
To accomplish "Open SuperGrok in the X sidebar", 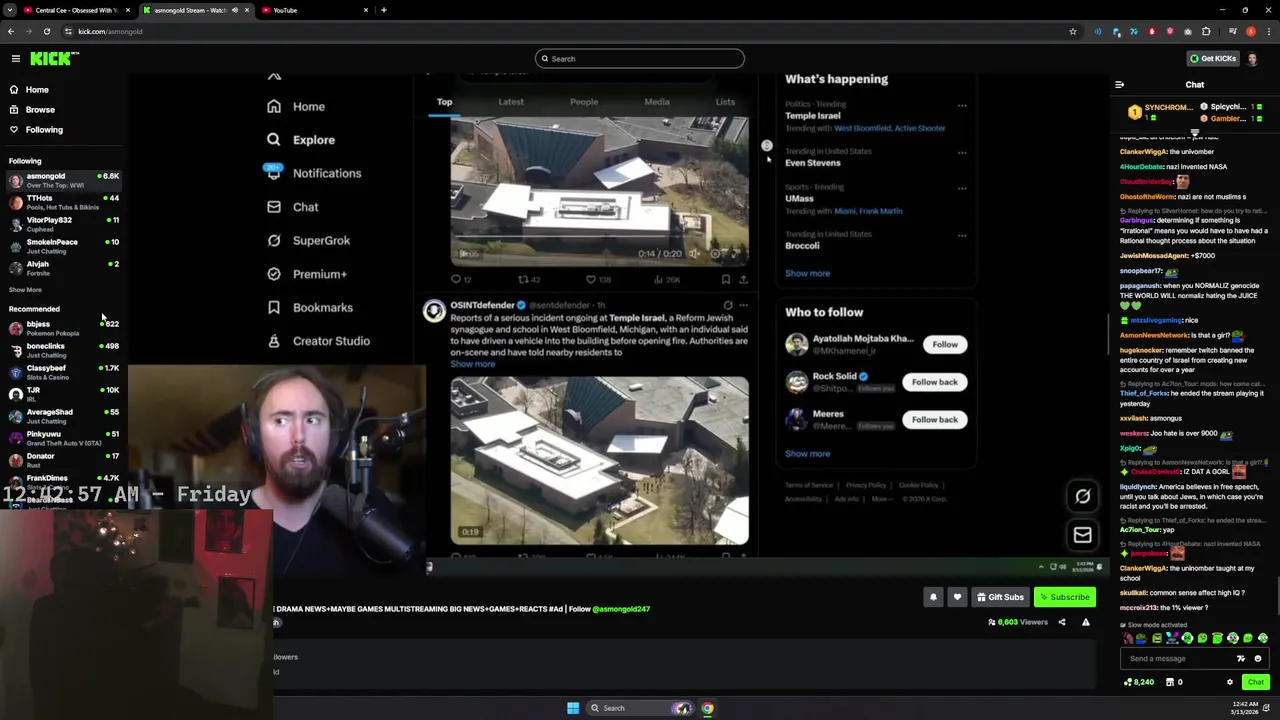I will point(309,241).
